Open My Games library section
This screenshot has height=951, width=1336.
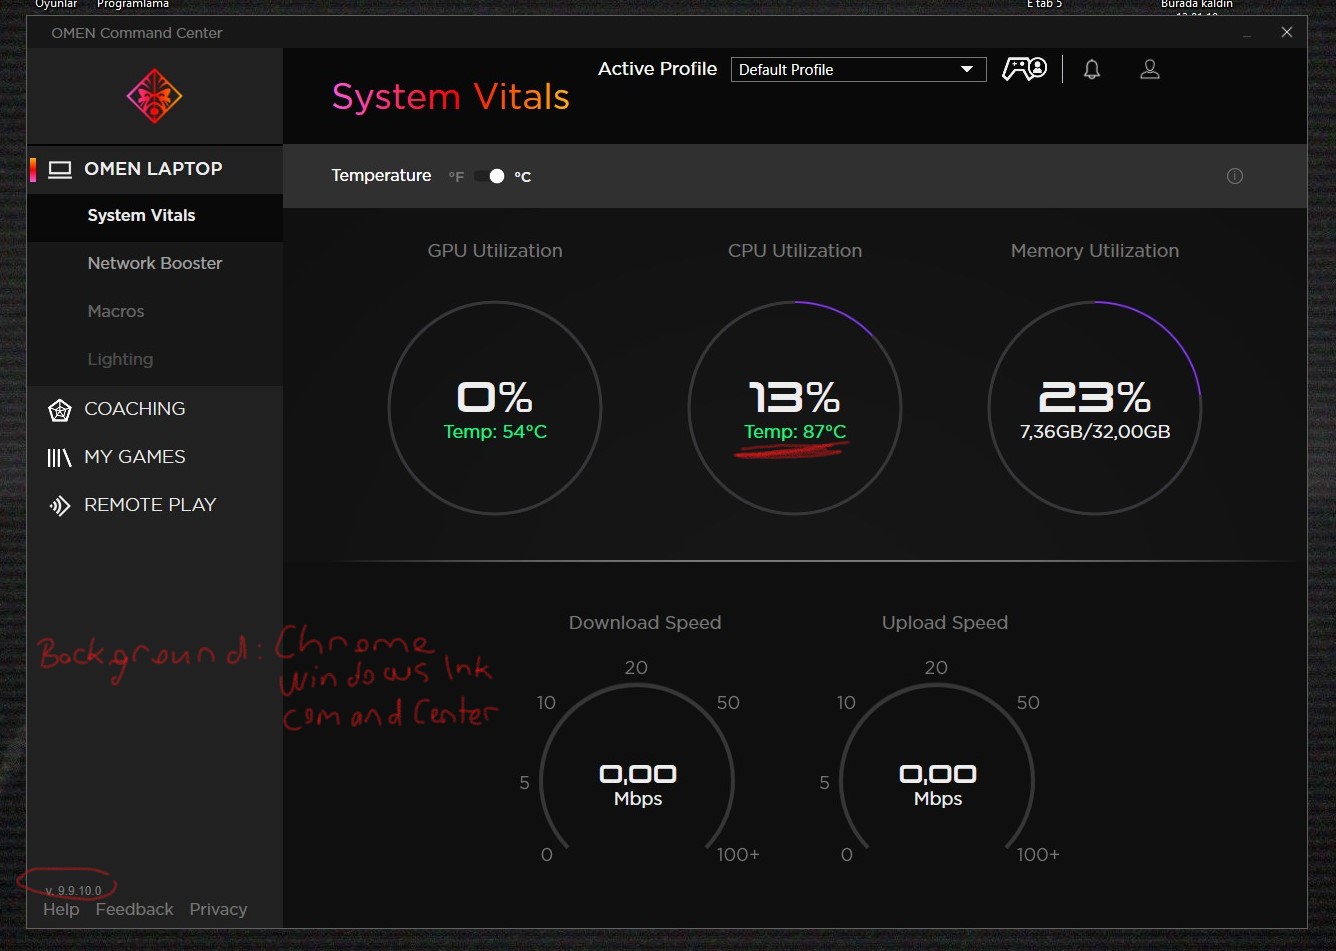[x=135, y=456]
